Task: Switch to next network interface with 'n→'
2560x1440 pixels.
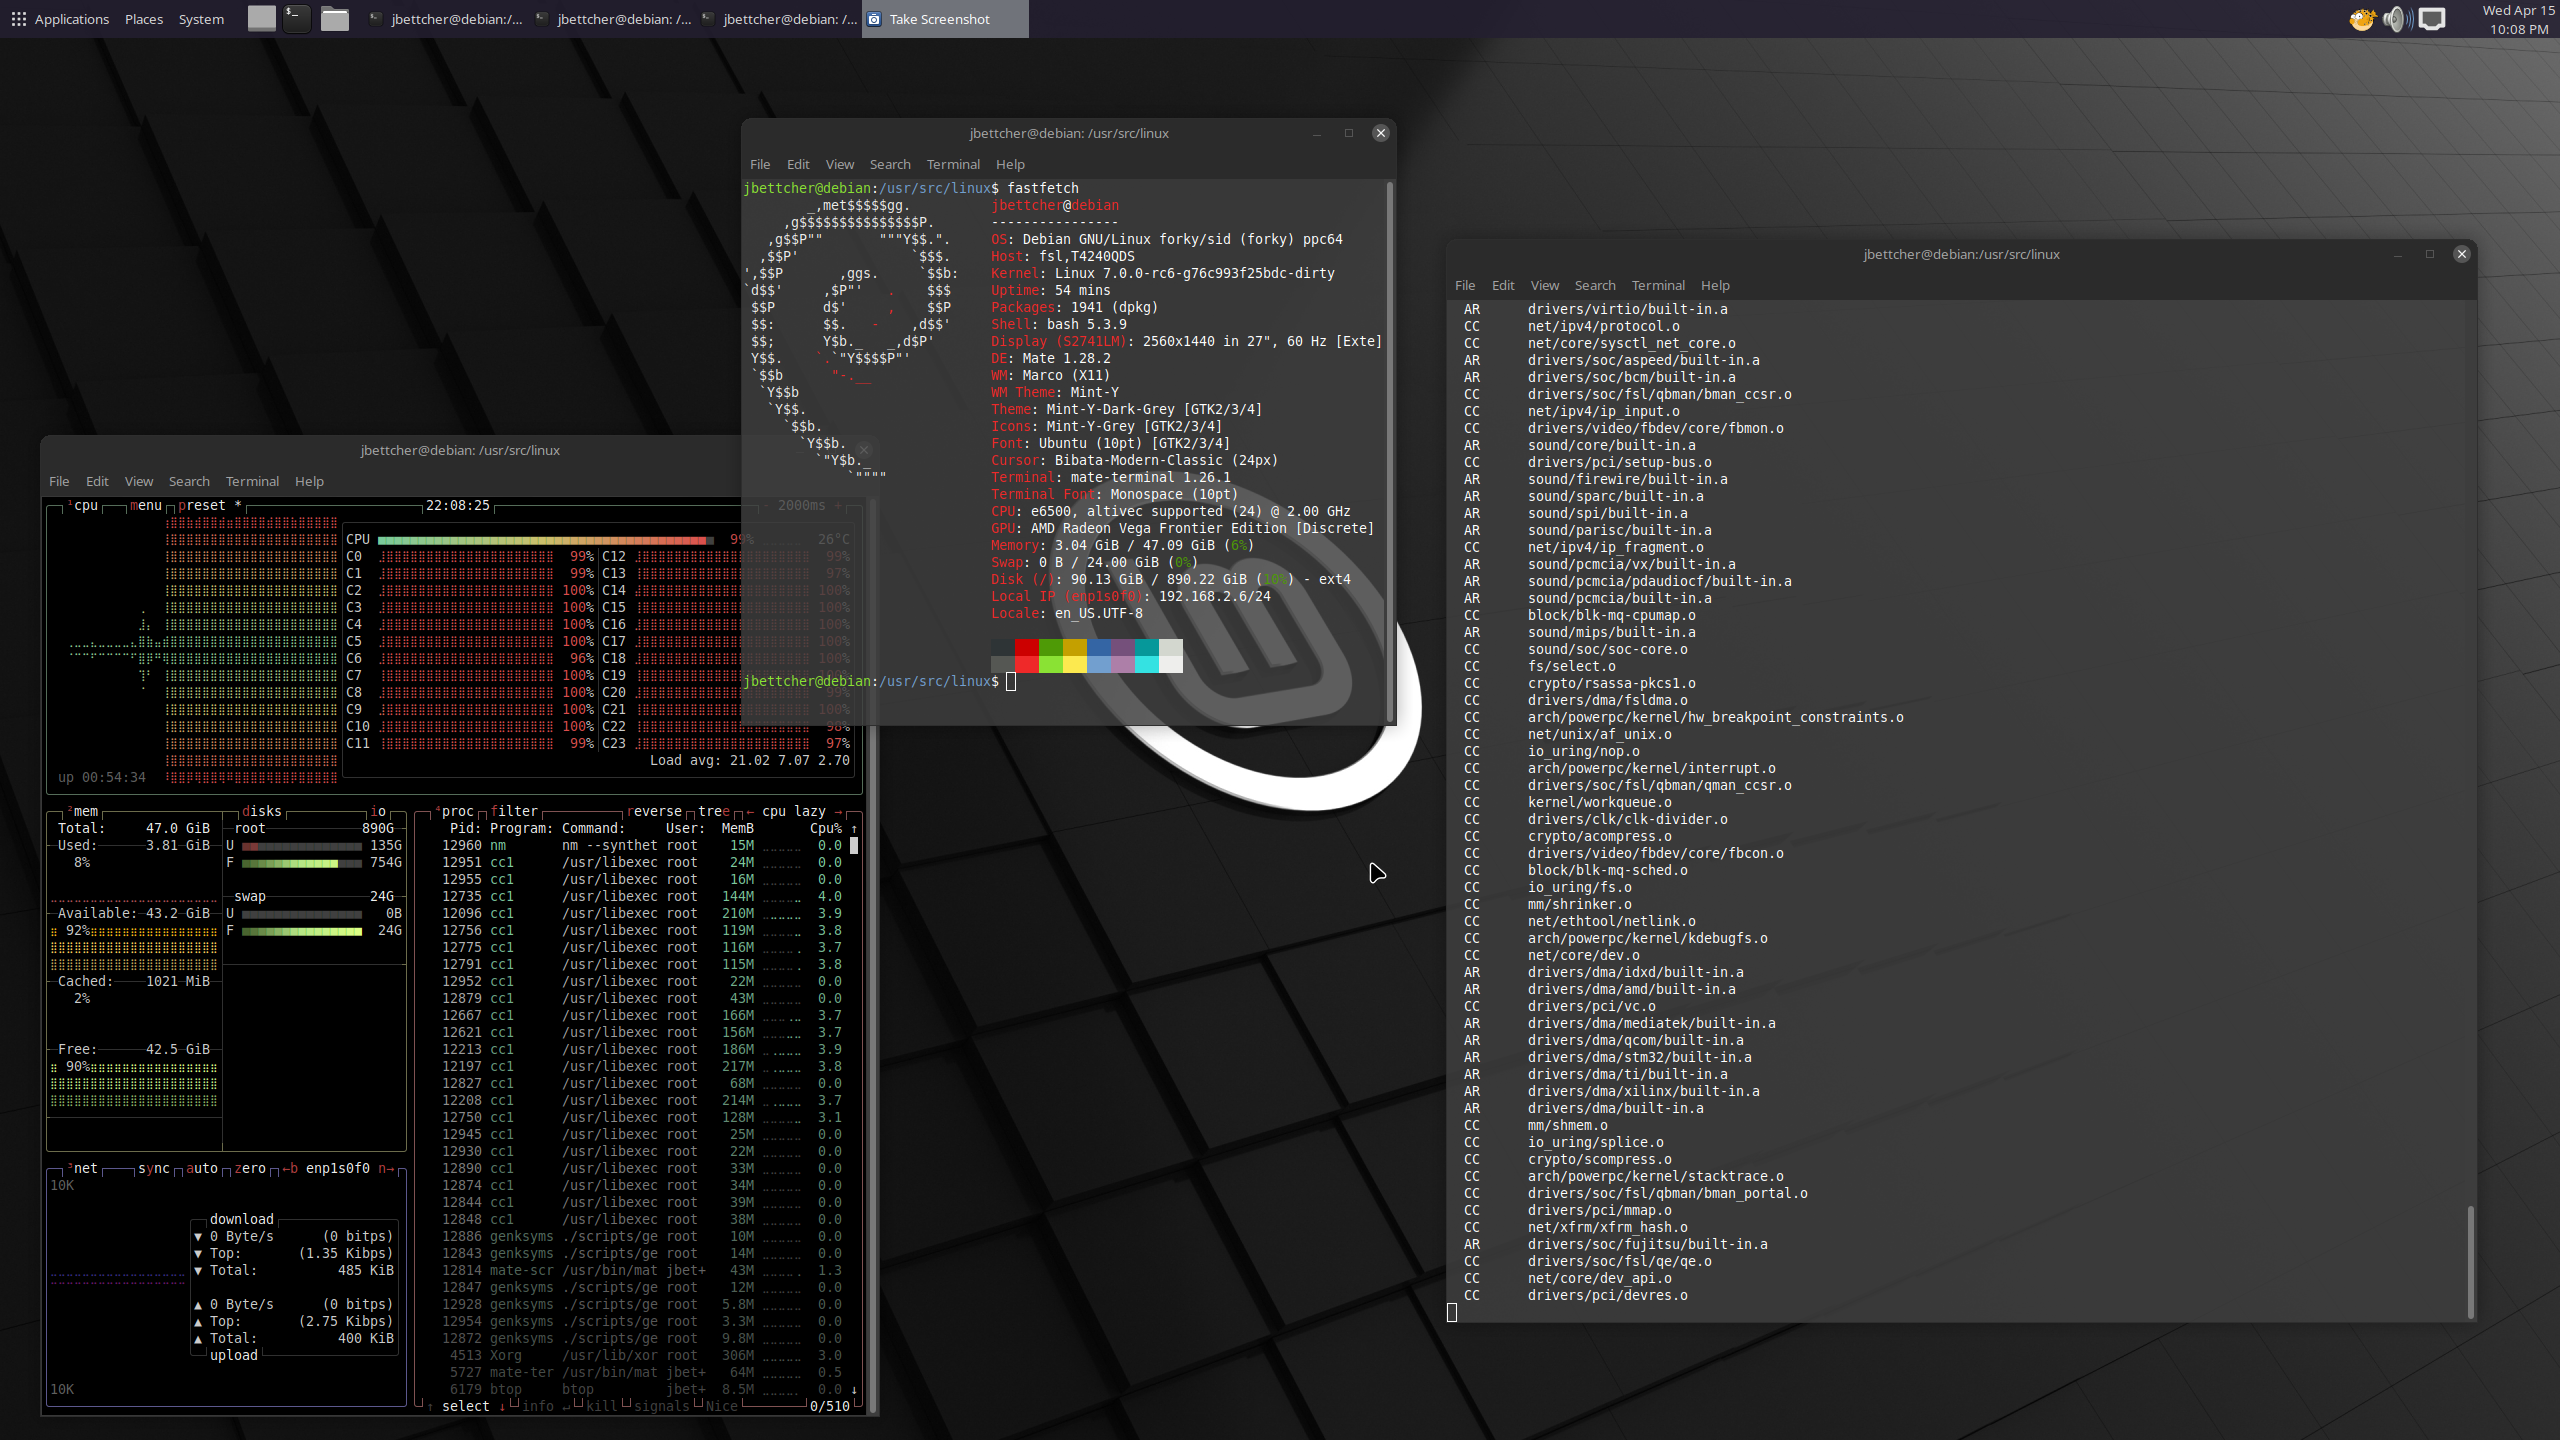Action: [386, 1169]
